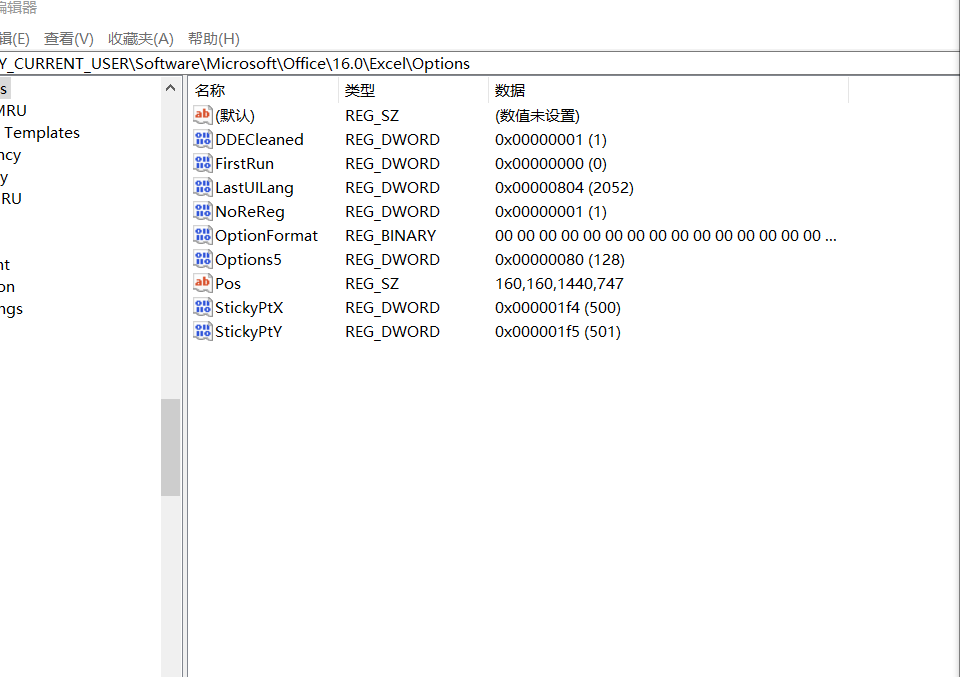The height and width of the screenshot is (677, 965).
Task: Click the binary icon beside OptionFormat
Action: click(x=202, y=234)
